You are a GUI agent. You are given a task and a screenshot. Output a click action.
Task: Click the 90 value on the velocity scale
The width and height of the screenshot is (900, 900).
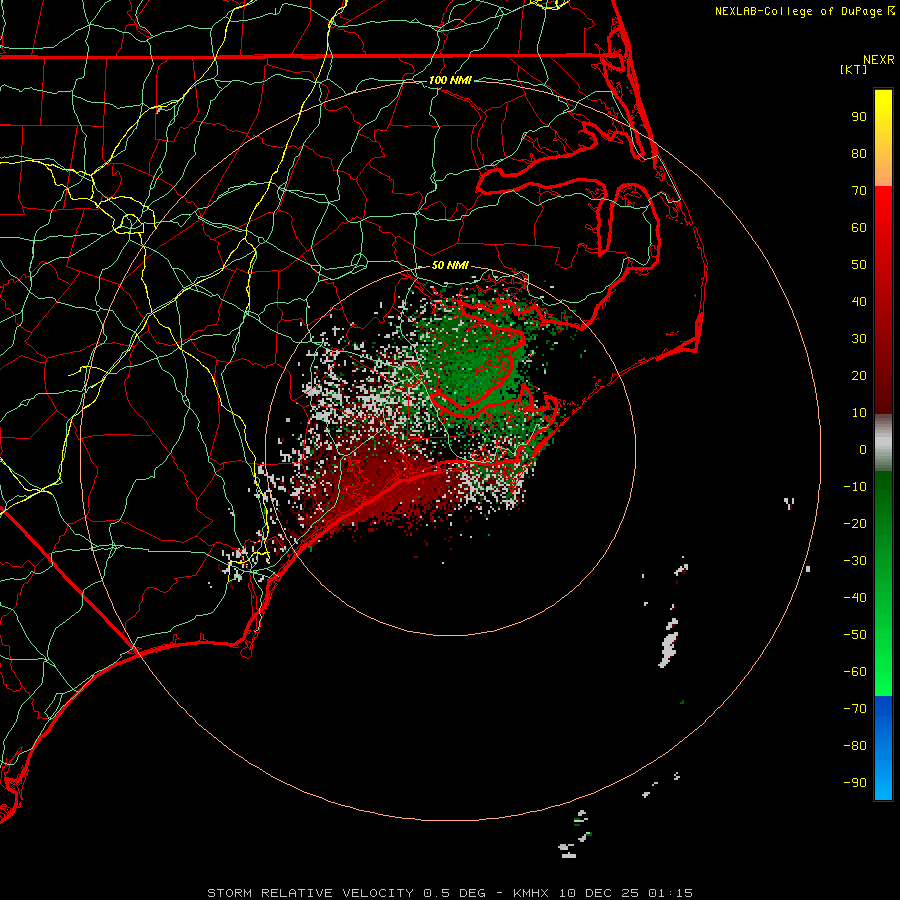(859, 117)
